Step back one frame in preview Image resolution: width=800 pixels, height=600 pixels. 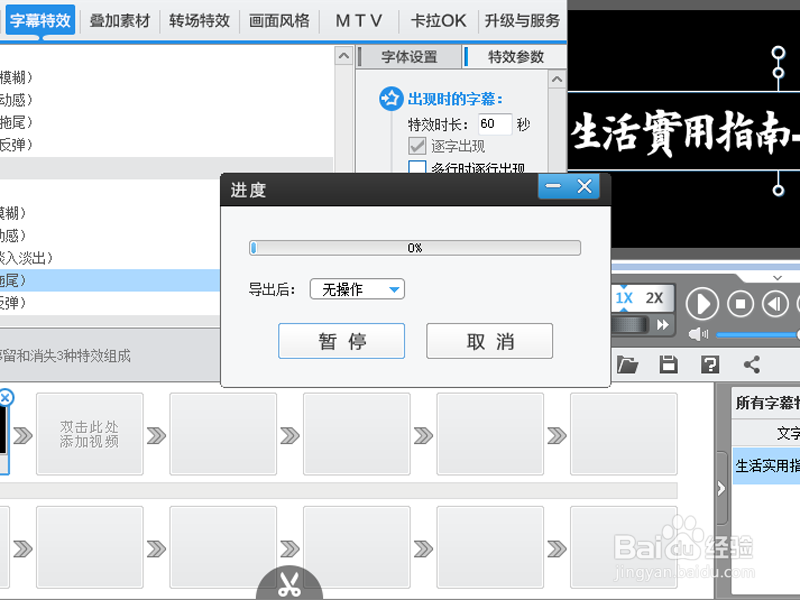(775, 304)
